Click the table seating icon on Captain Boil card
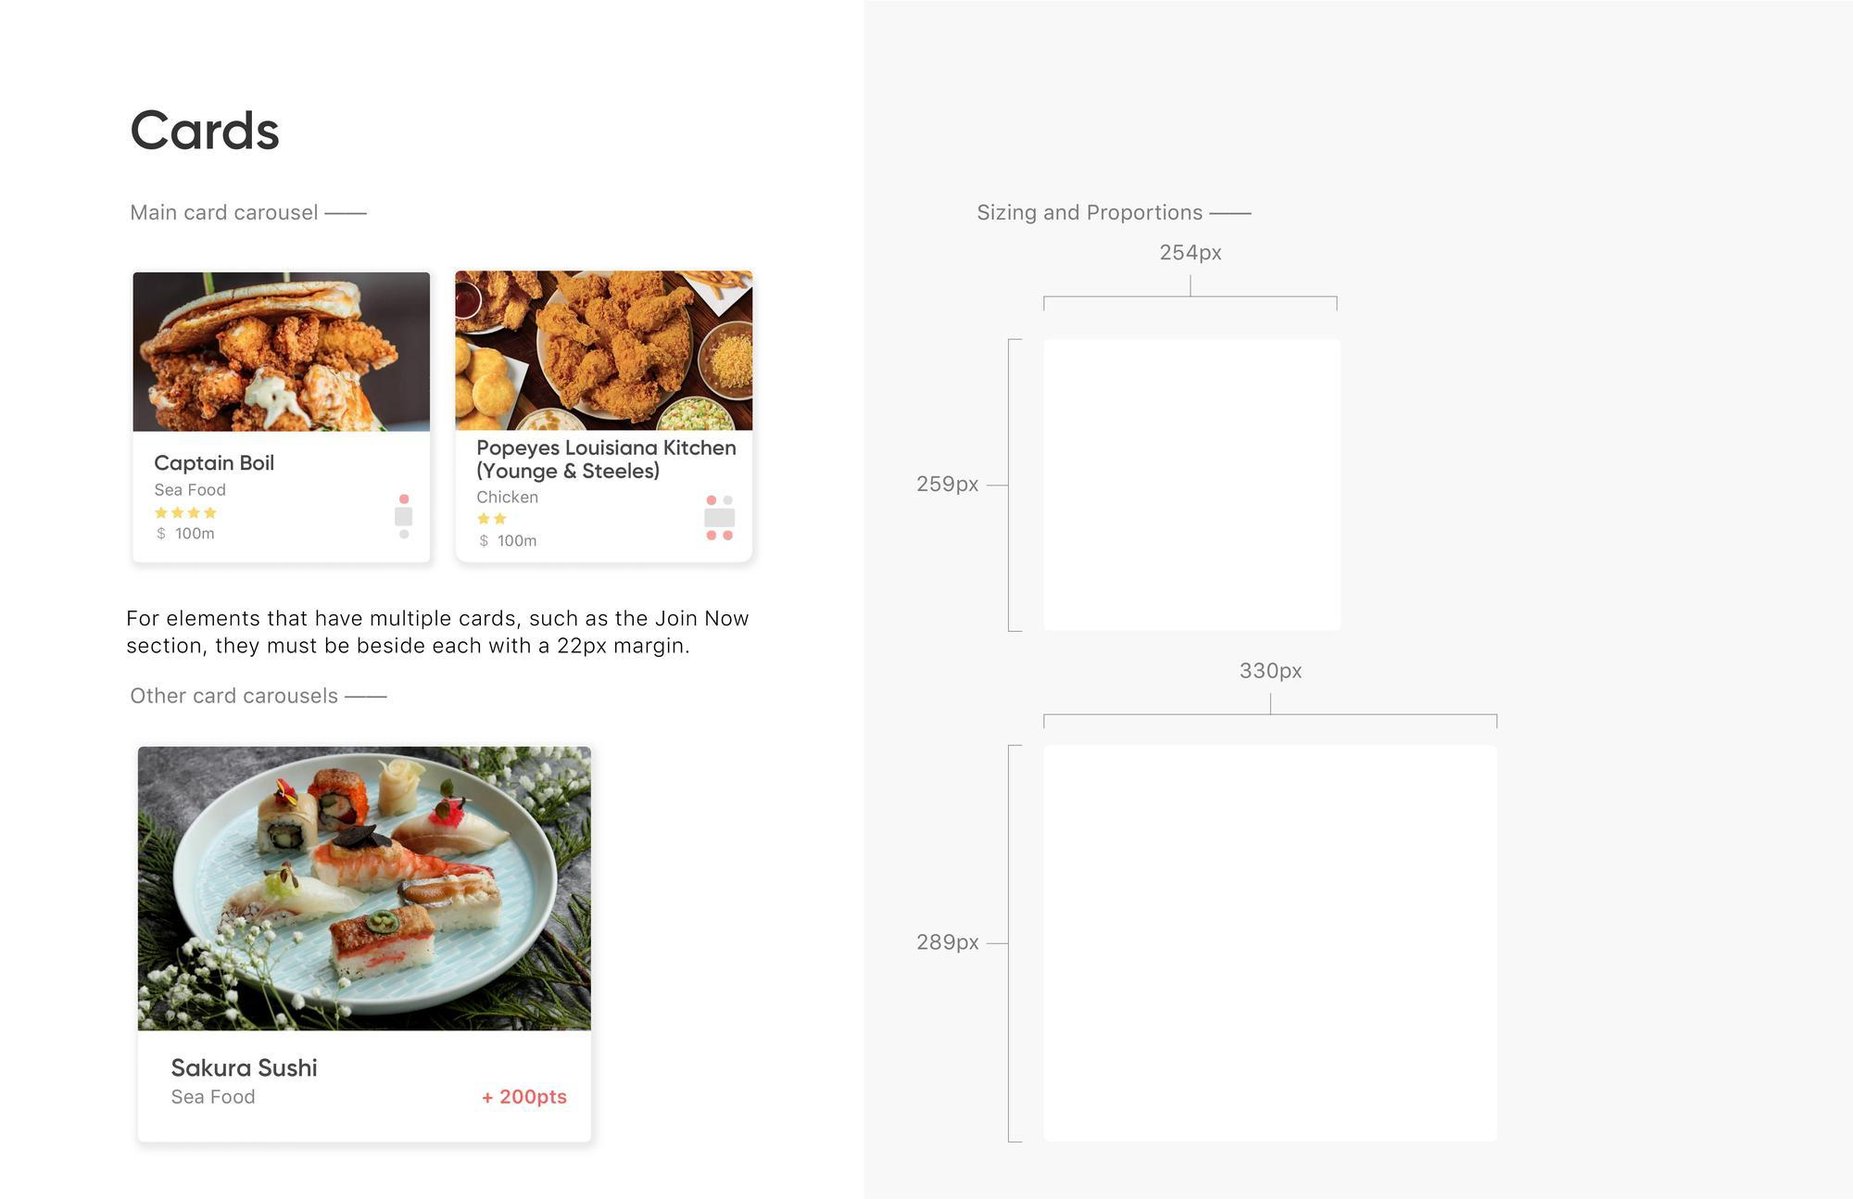 coord(404,516)
